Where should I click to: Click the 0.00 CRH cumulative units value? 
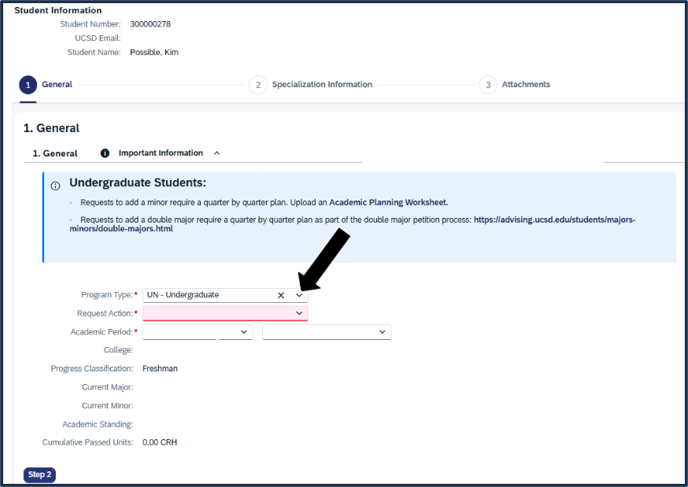coord(160,442)
